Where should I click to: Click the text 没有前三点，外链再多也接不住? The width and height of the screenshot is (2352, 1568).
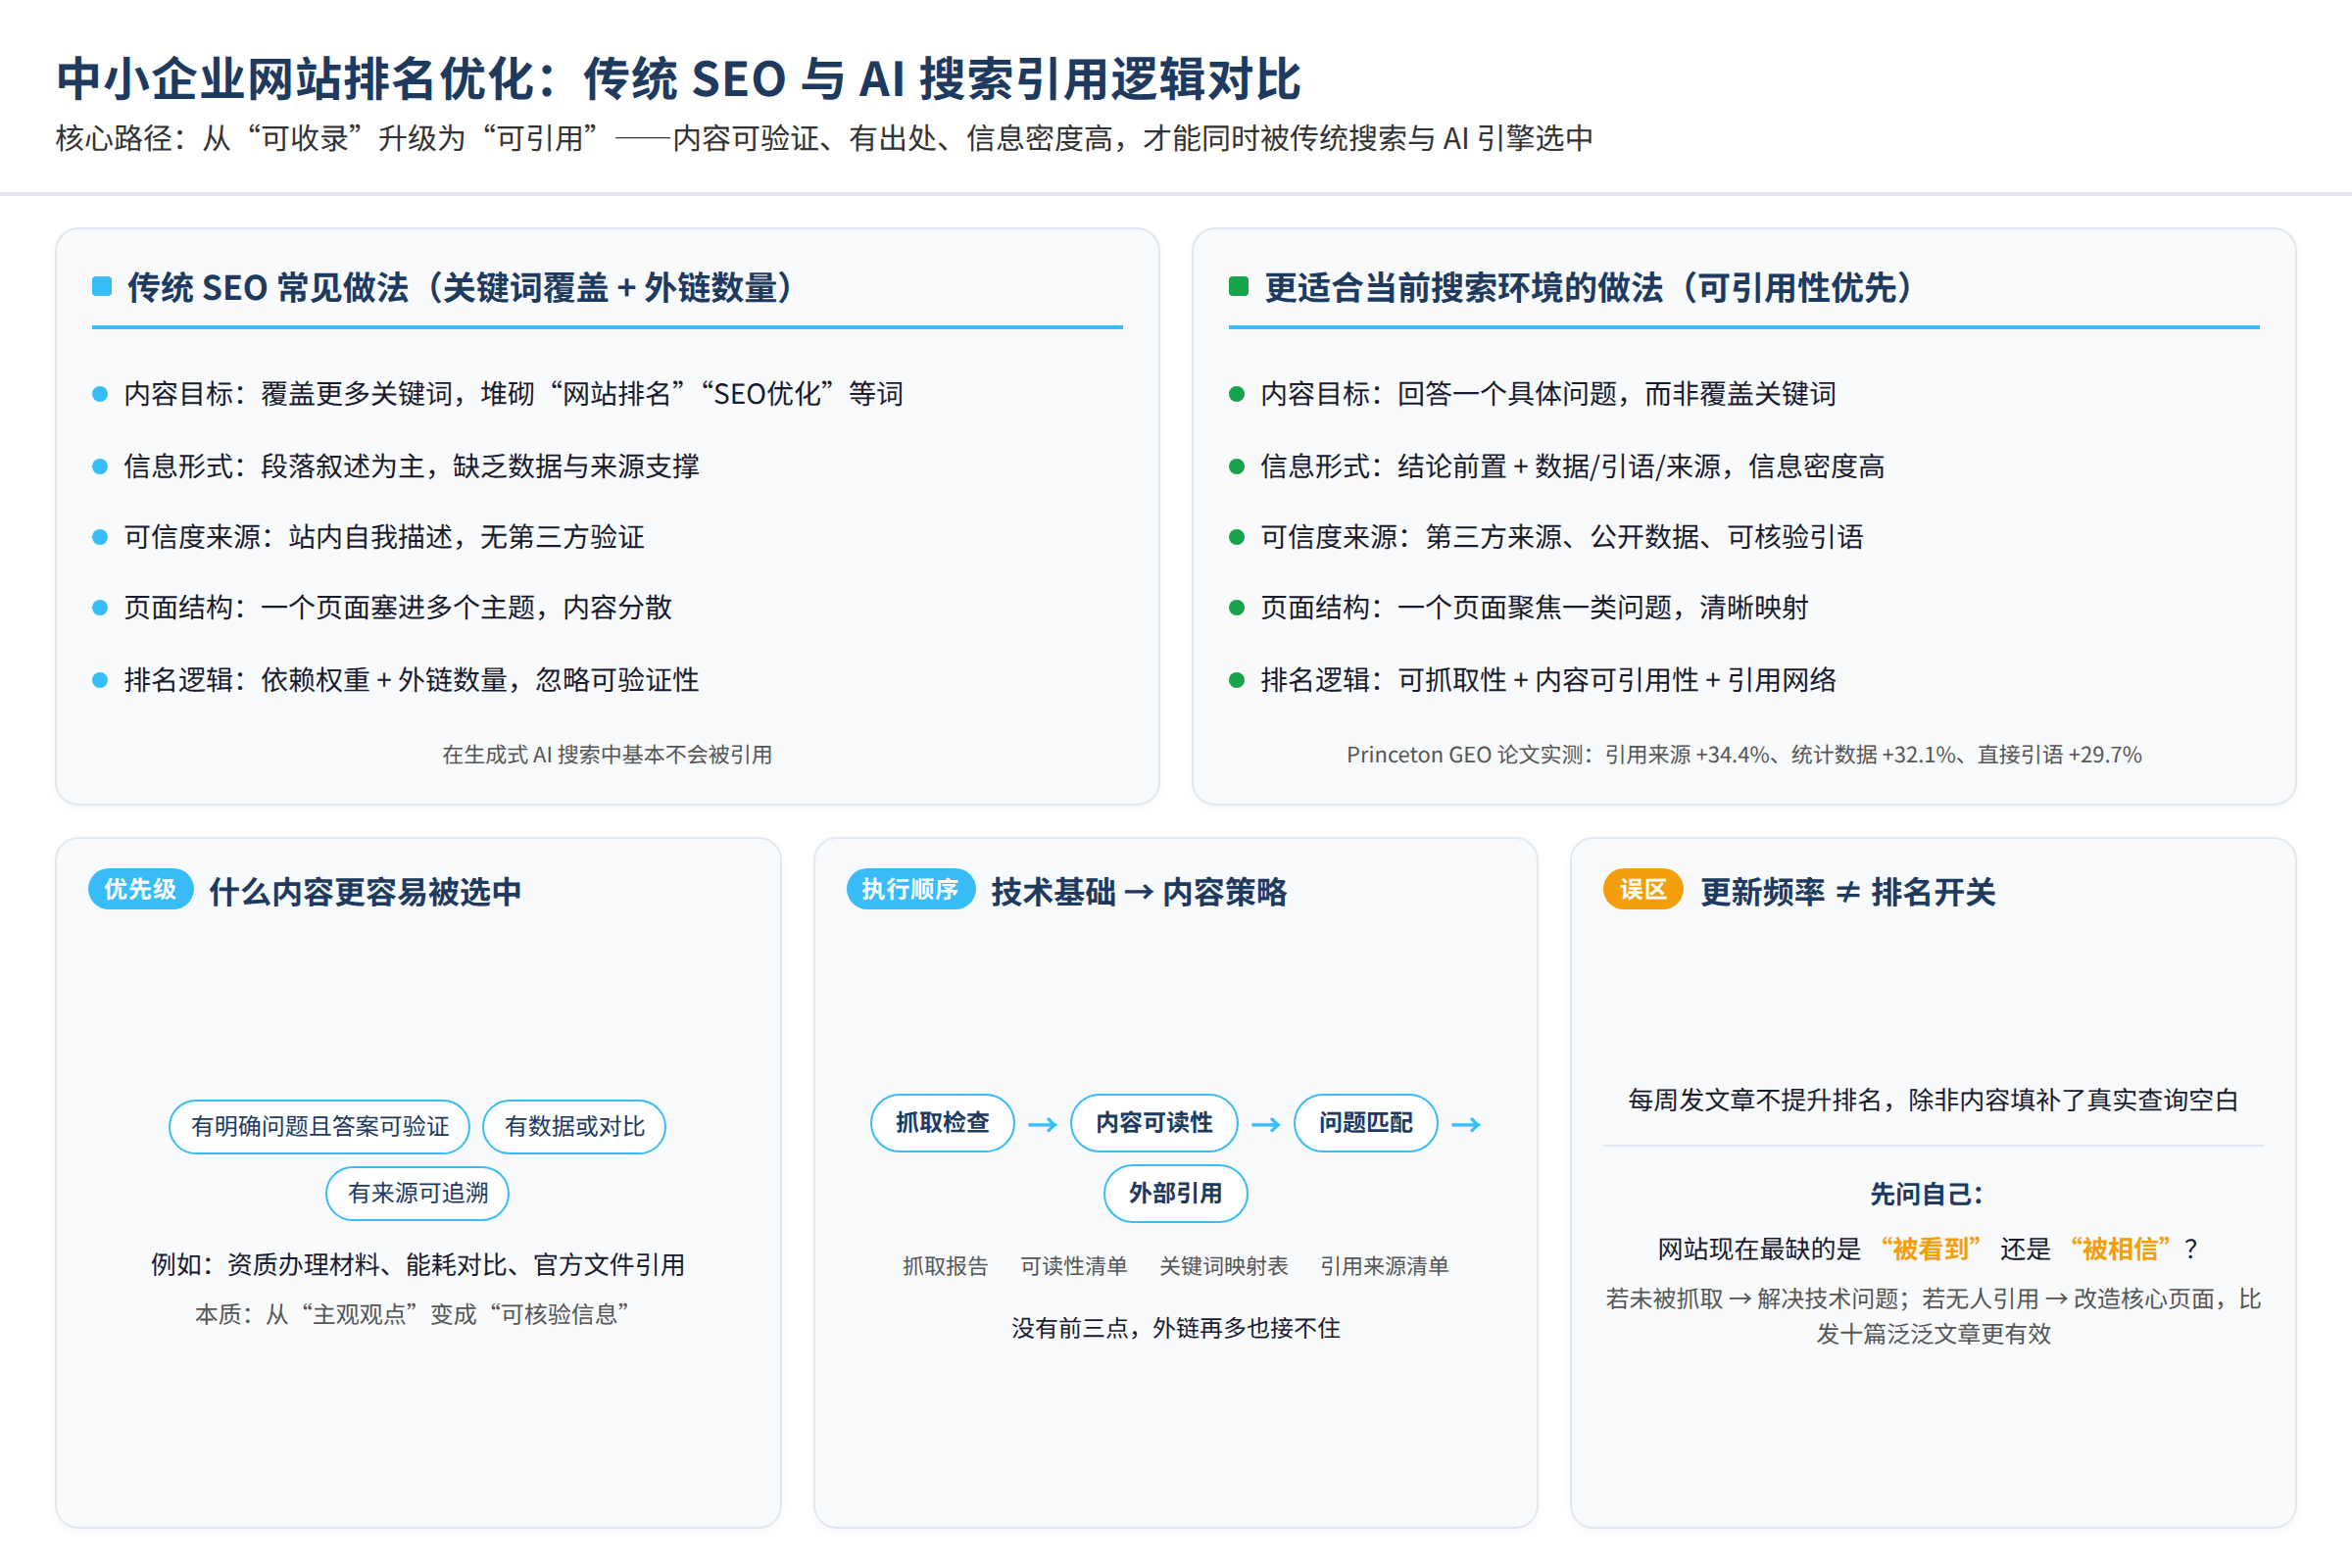1175,1329
